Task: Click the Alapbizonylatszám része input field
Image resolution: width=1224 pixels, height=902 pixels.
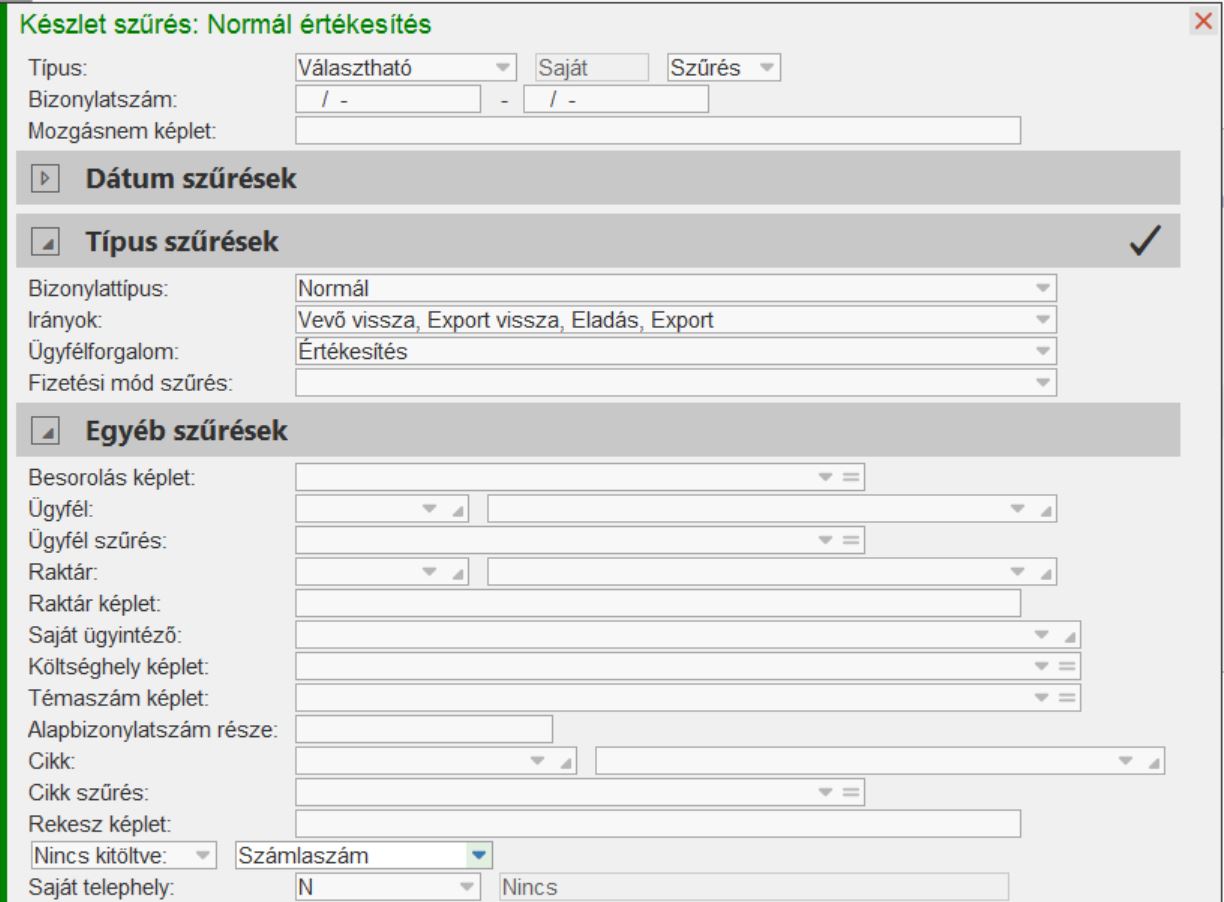Action: 425,729
